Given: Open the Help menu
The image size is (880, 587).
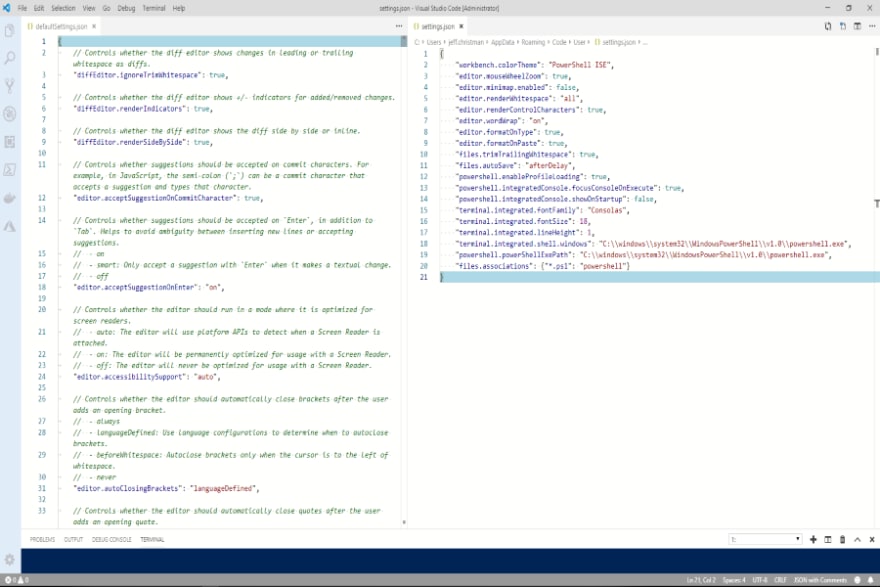Looking at the screenshot, I should pyautogui.click(x=178, y=8).
